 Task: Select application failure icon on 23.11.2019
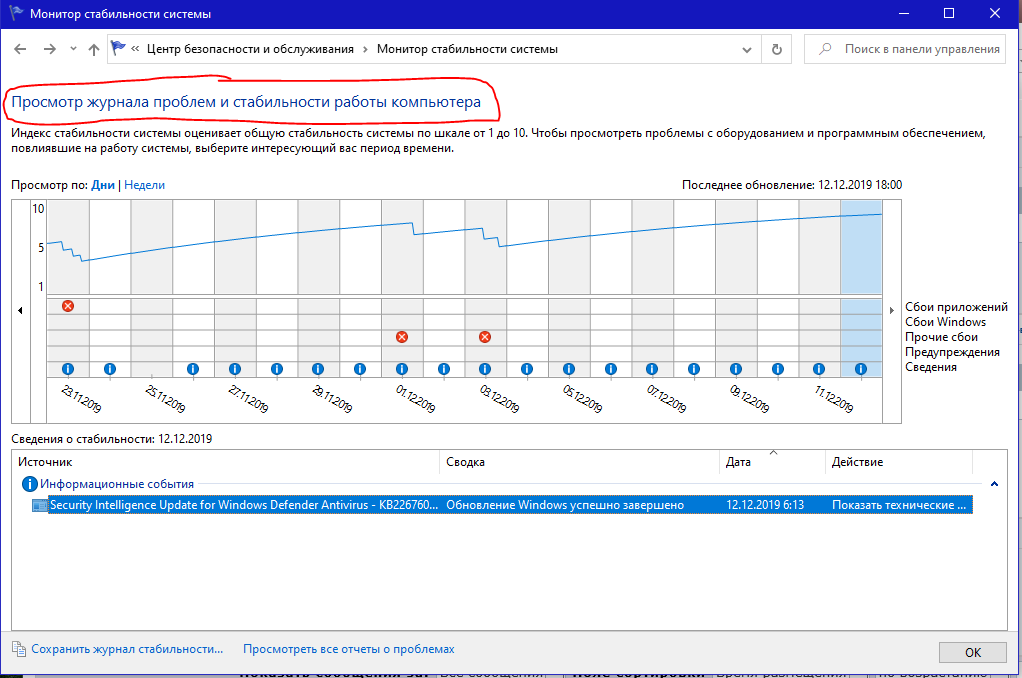coord(68,306)
